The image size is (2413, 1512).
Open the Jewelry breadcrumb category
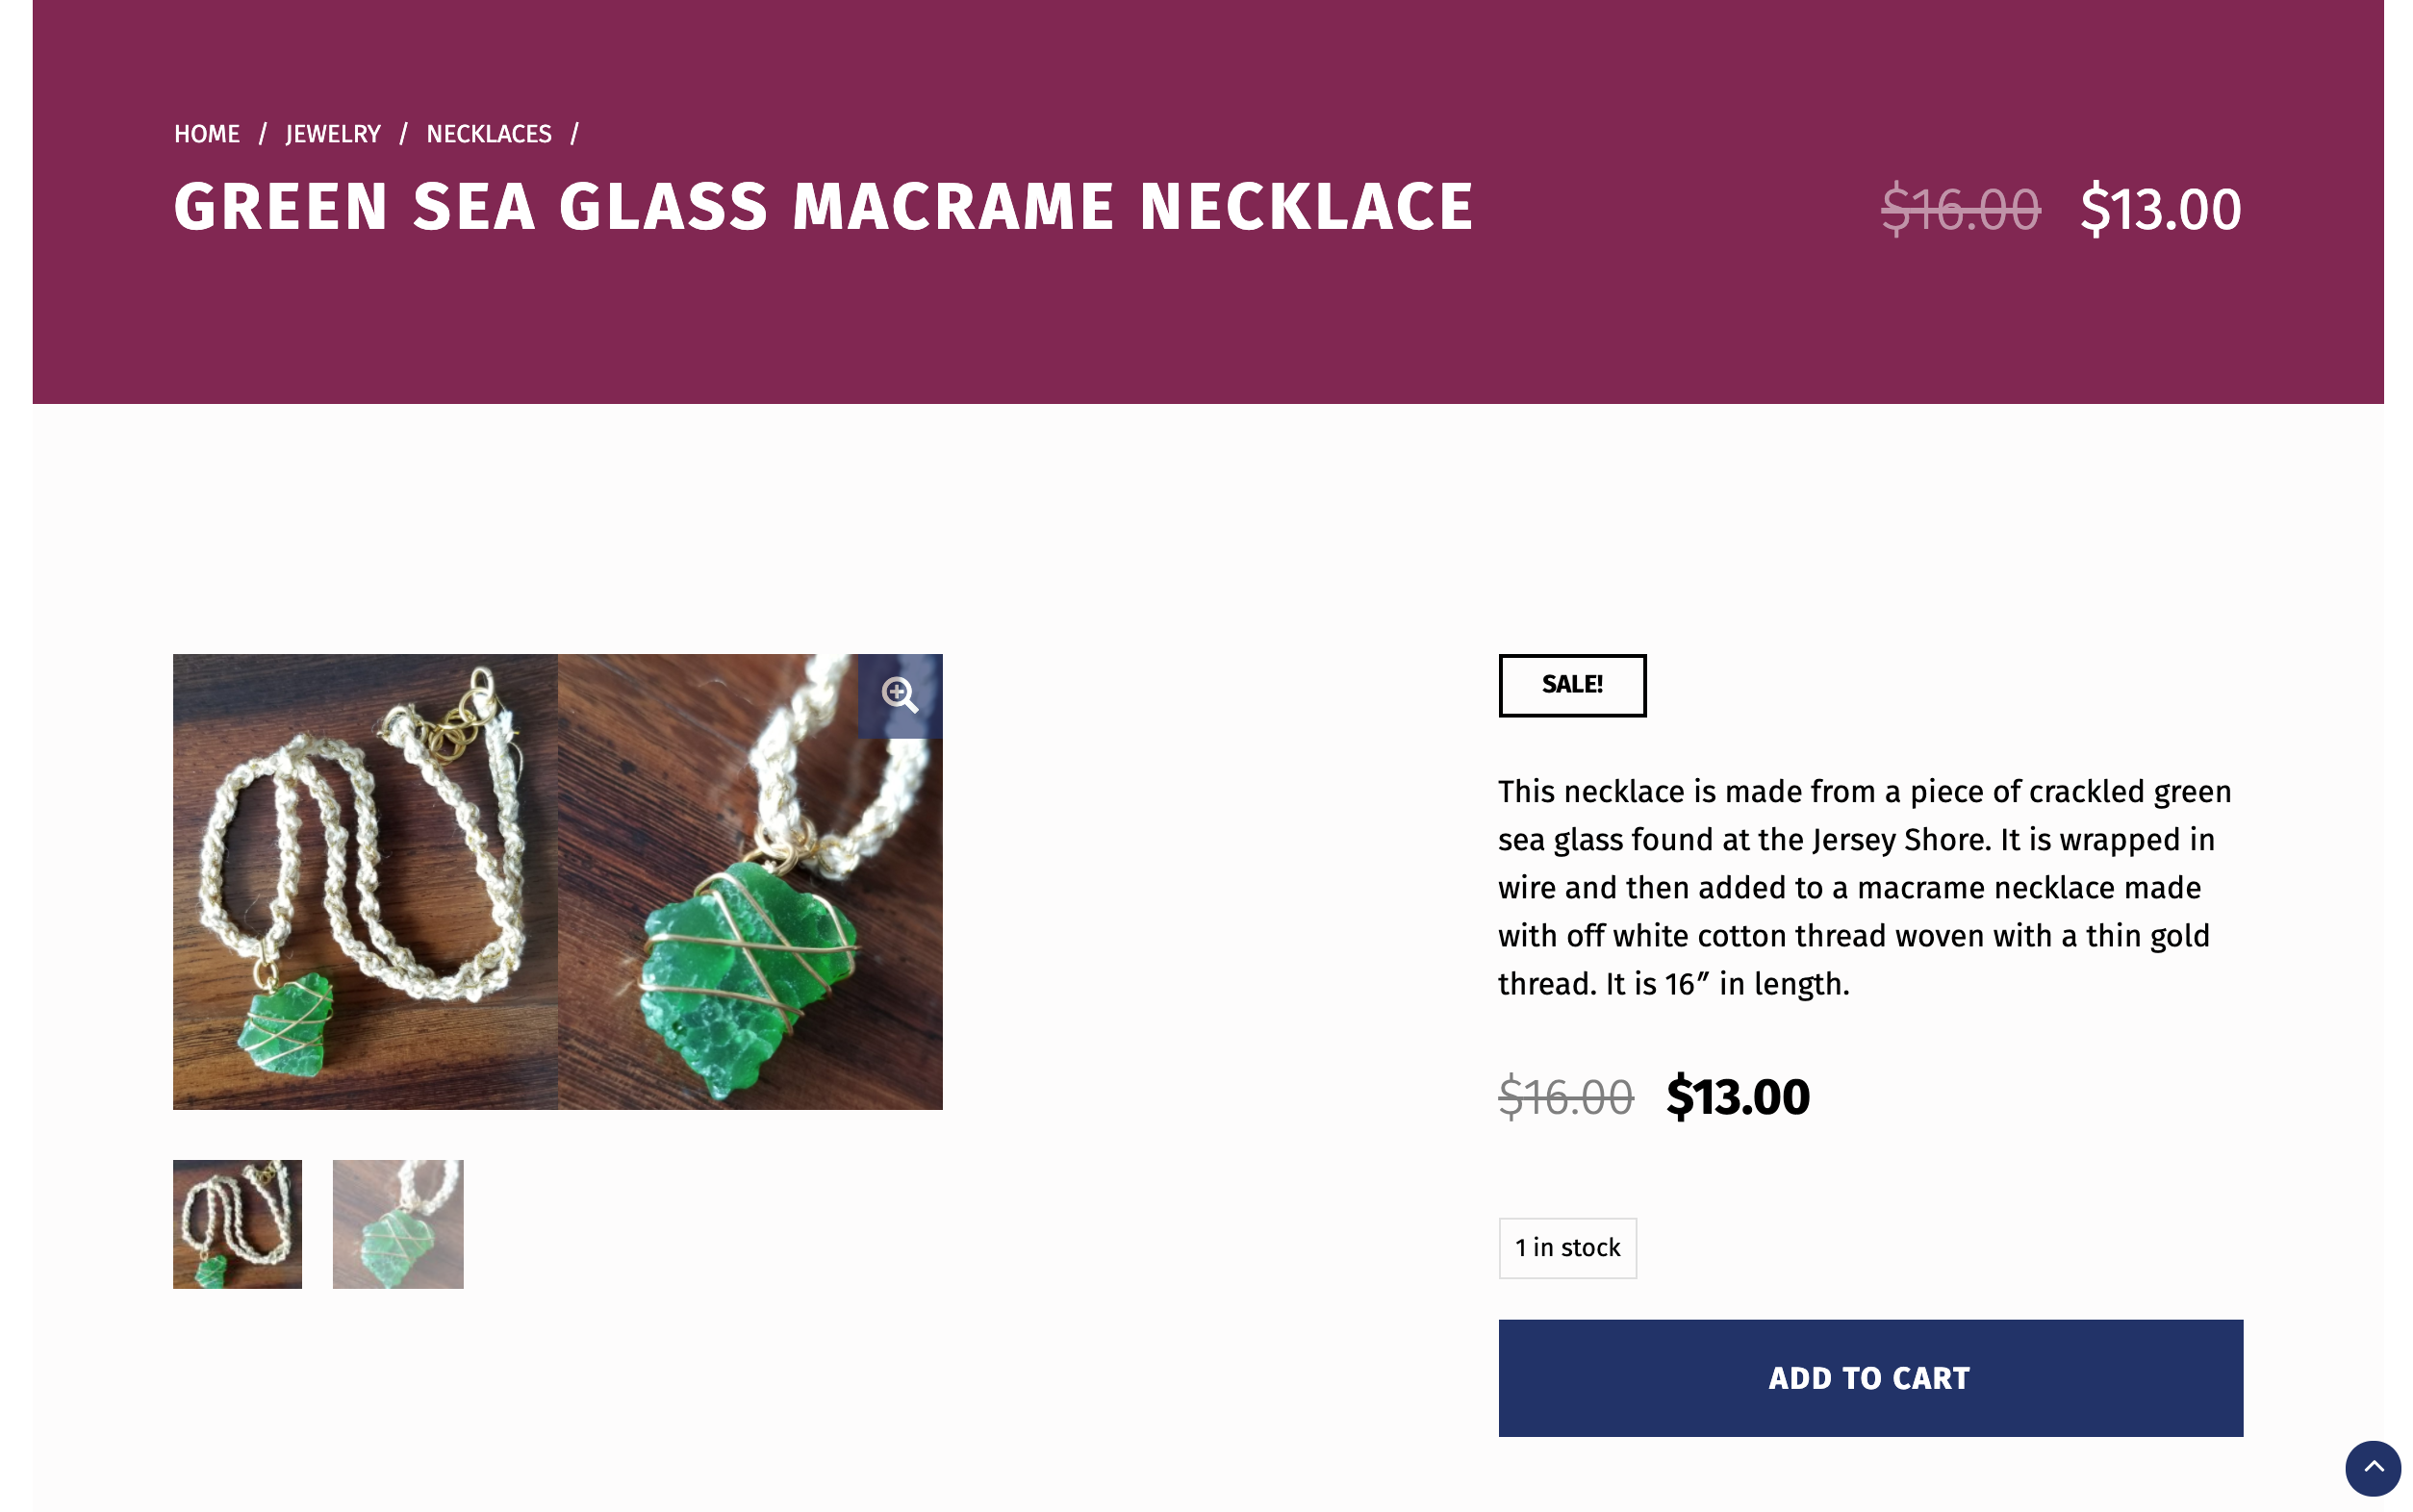tap(333, 134)
